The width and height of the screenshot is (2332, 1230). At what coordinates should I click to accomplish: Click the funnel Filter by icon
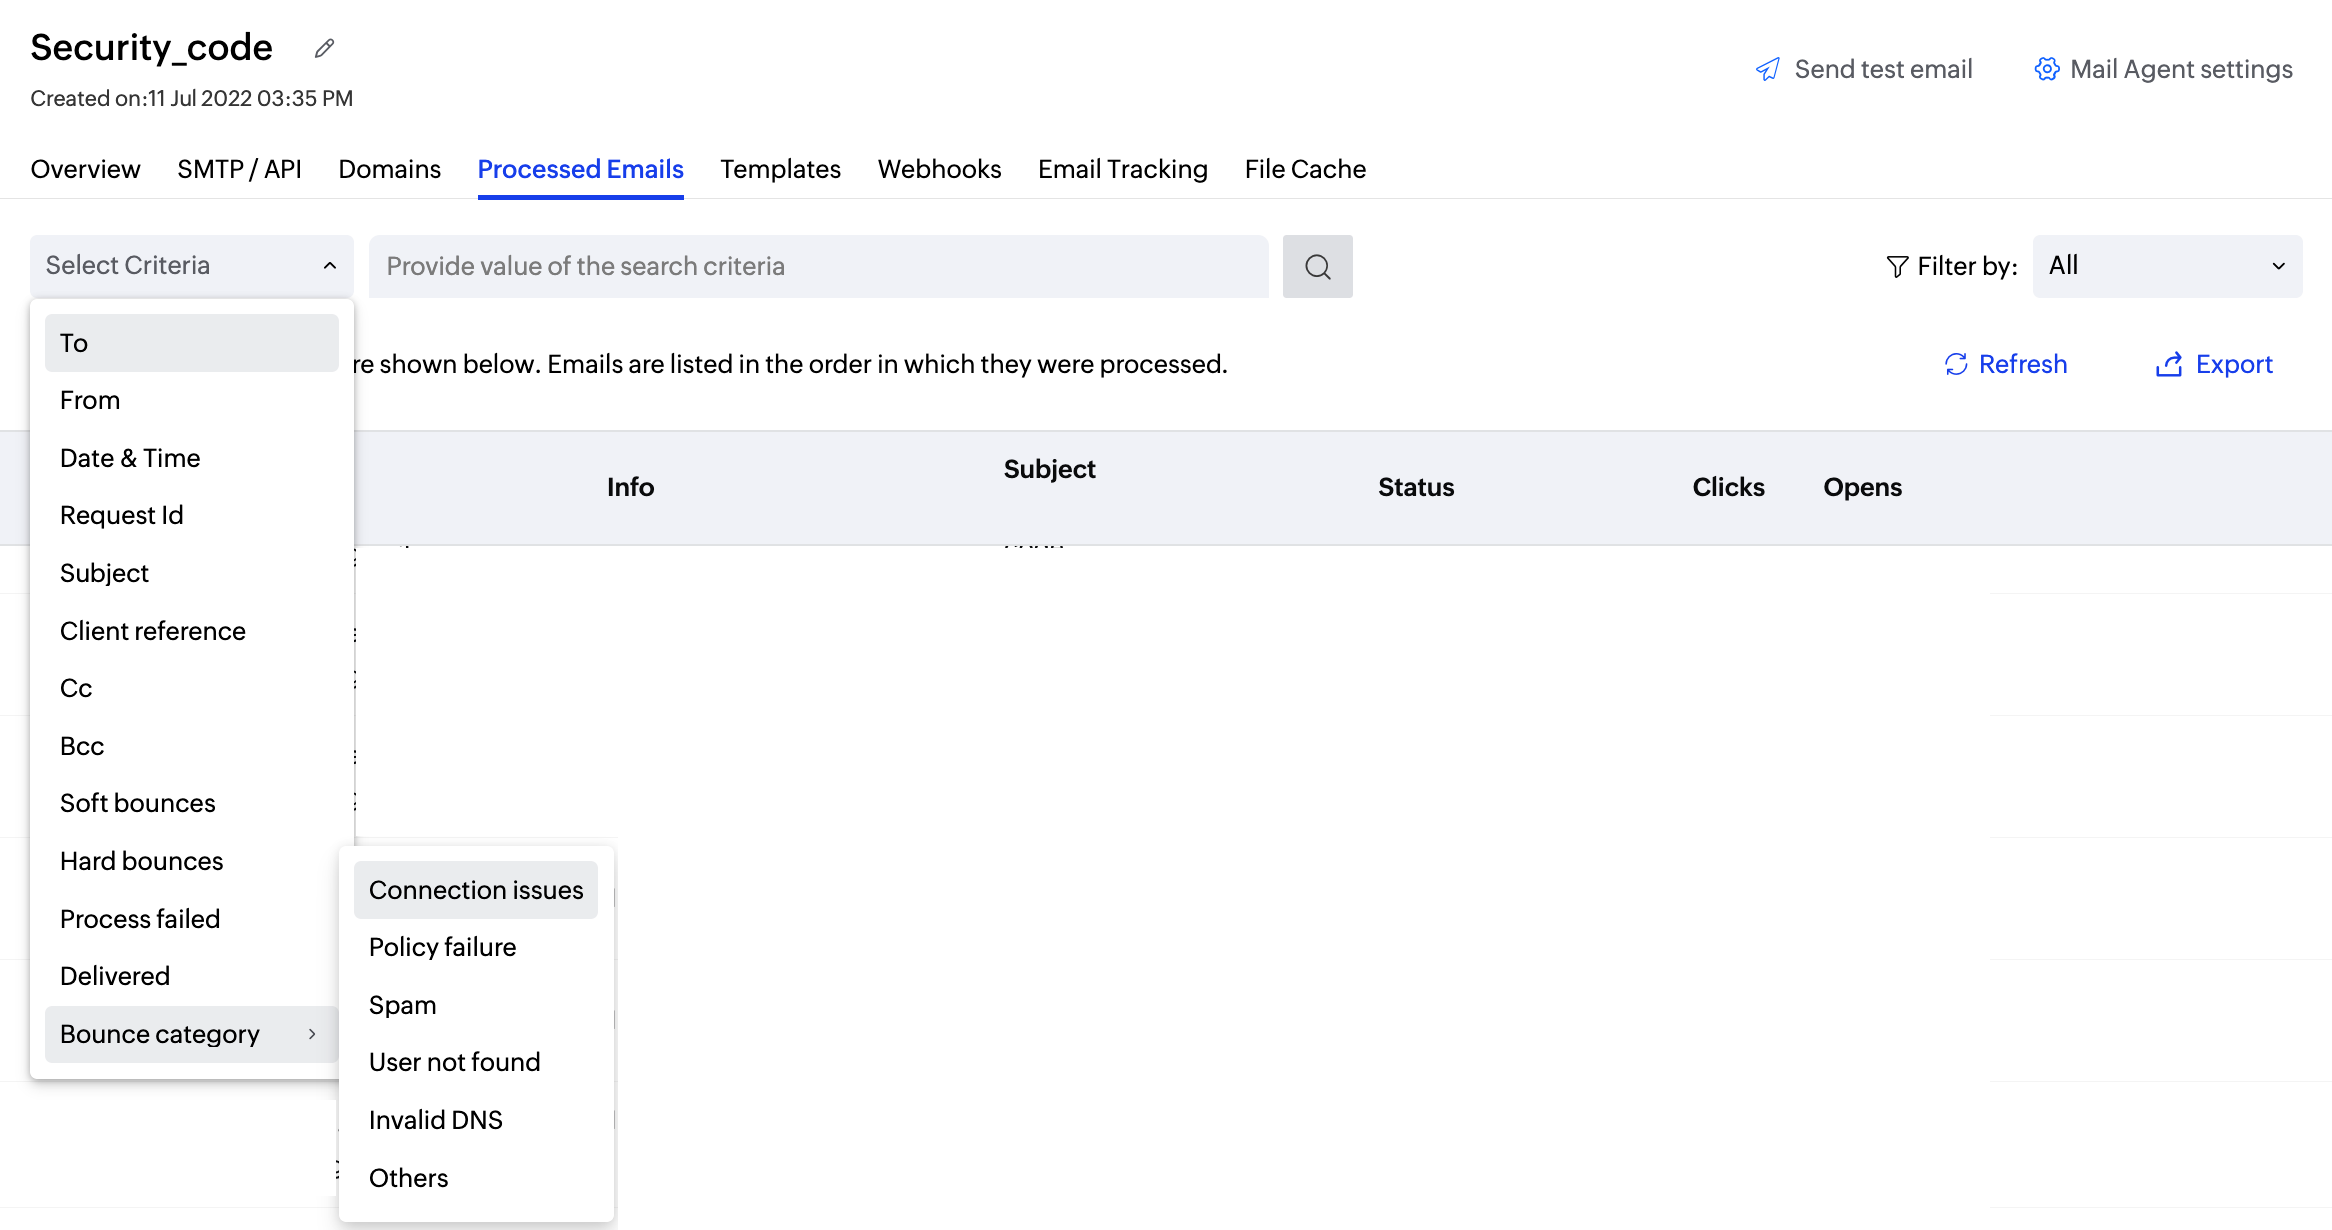1896,266
